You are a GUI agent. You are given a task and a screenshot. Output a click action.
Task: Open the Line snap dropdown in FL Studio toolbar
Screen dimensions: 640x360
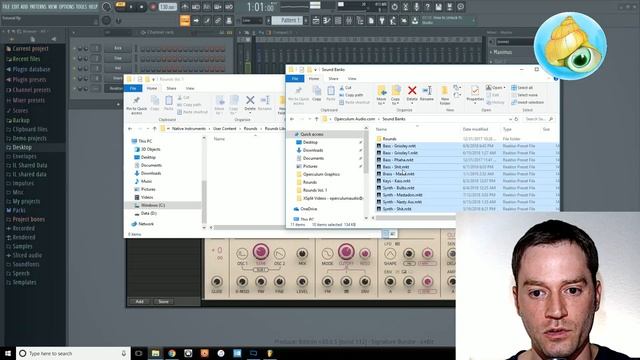pyautogui.click(x=252, y=20)
